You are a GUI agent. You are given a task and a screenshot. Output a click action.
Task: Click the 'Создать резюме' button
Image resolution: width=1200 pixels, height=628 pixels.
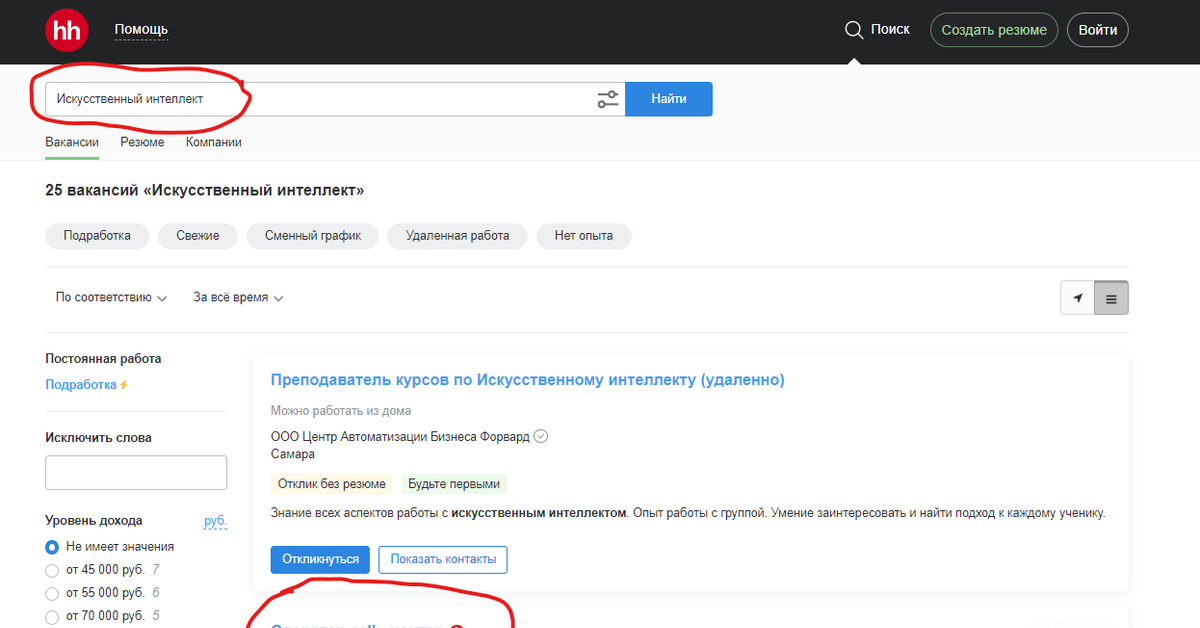tap(993, 30)
